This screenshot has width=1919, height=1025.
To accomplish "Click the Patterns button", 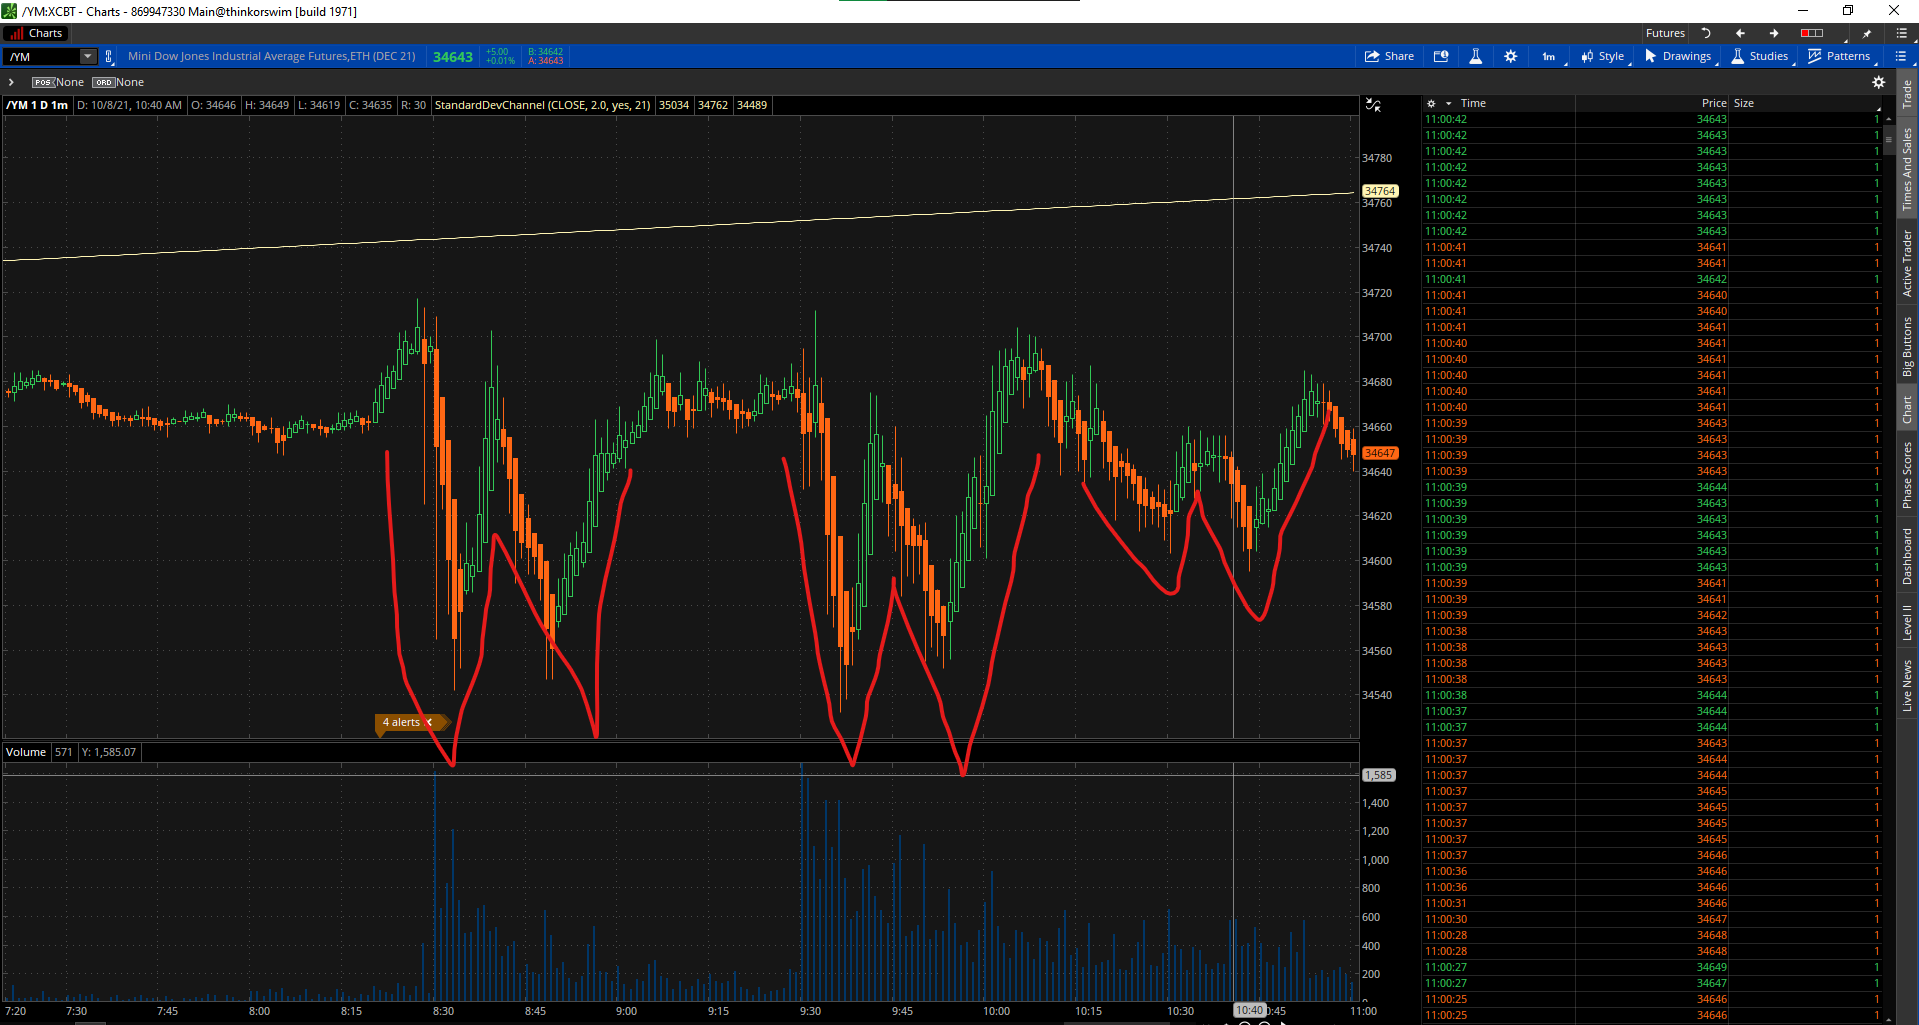I will (1838, 56).
